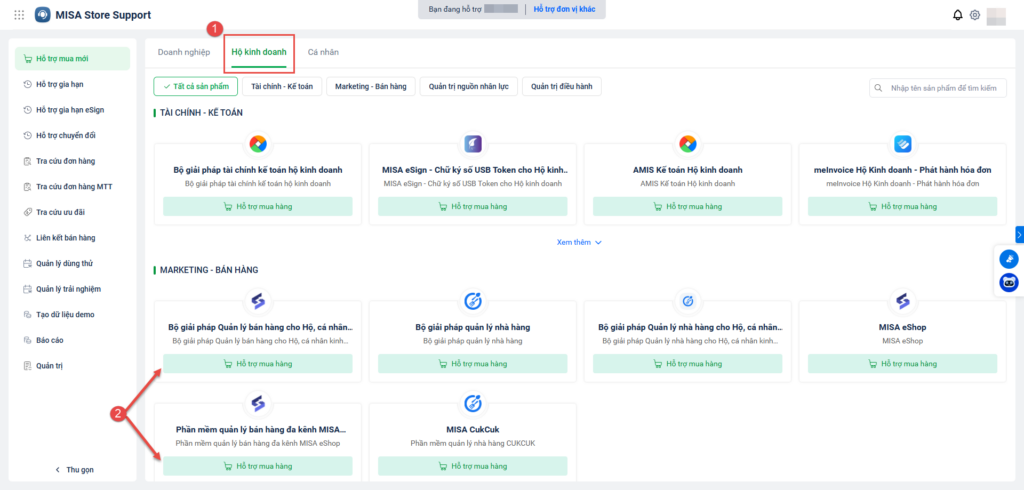Open Hỗ trợ mua mới menu item
This screenshot has width=1024, height=490.
tap(72, 59)
